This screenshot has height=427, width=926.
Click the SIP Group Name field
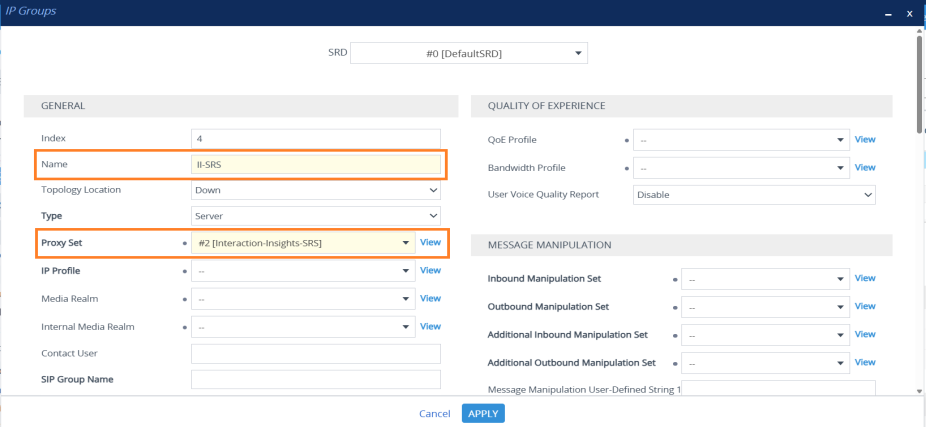[x=315, y=379]
